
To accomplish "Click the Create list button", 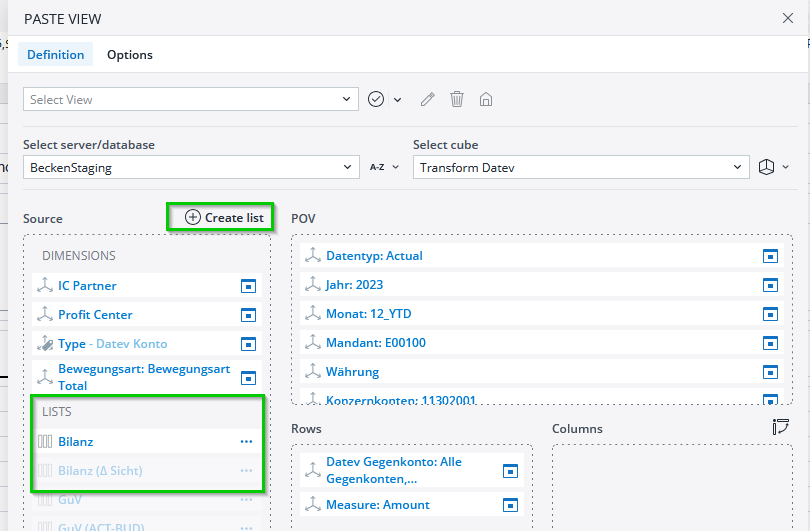I will point(225,217).
